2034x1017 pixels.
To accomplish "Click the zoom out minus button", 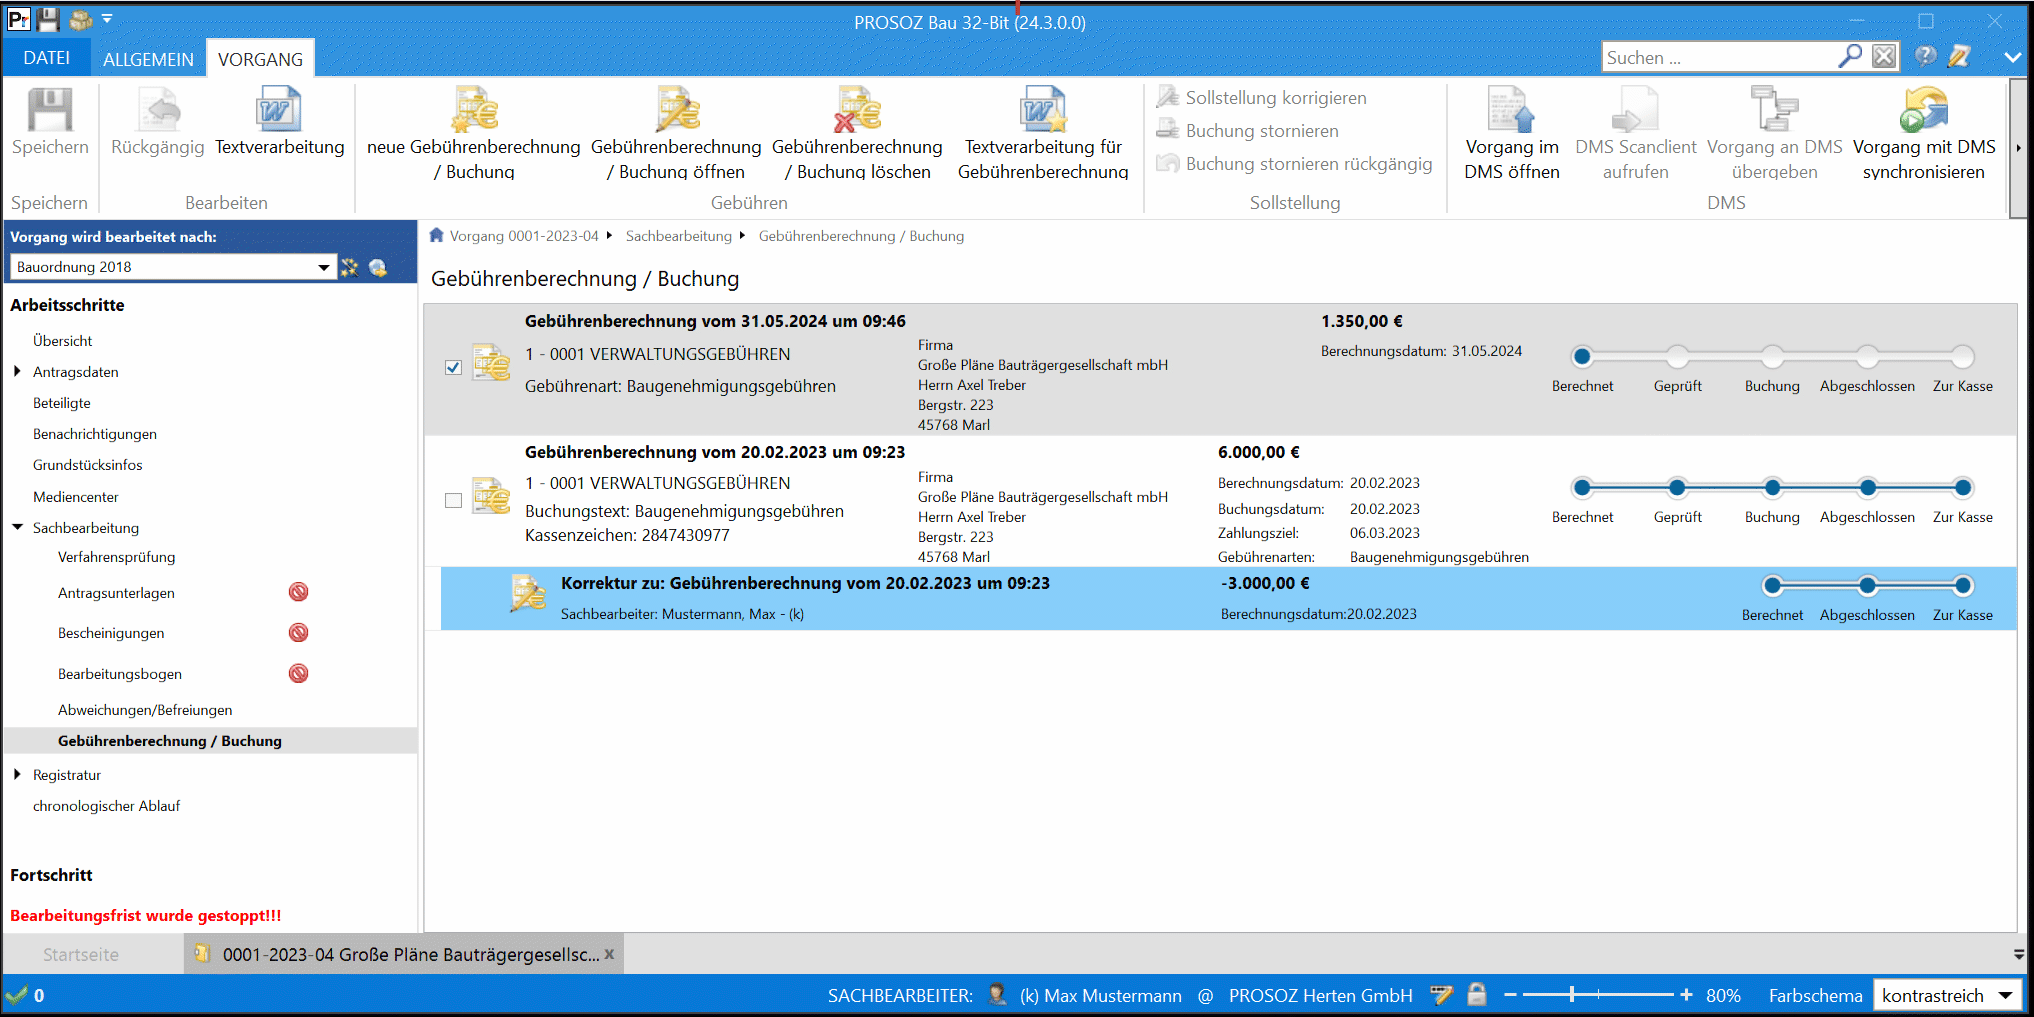I will [x=1510, y=994].
